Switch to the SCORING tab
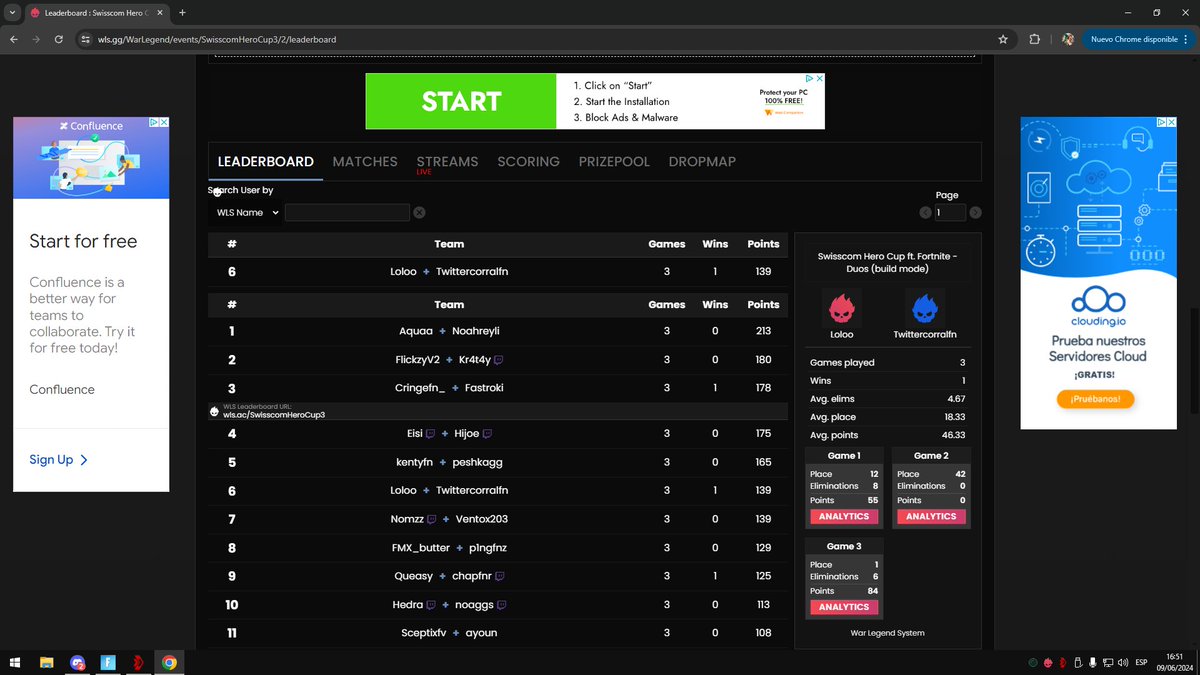 (528, 161)
